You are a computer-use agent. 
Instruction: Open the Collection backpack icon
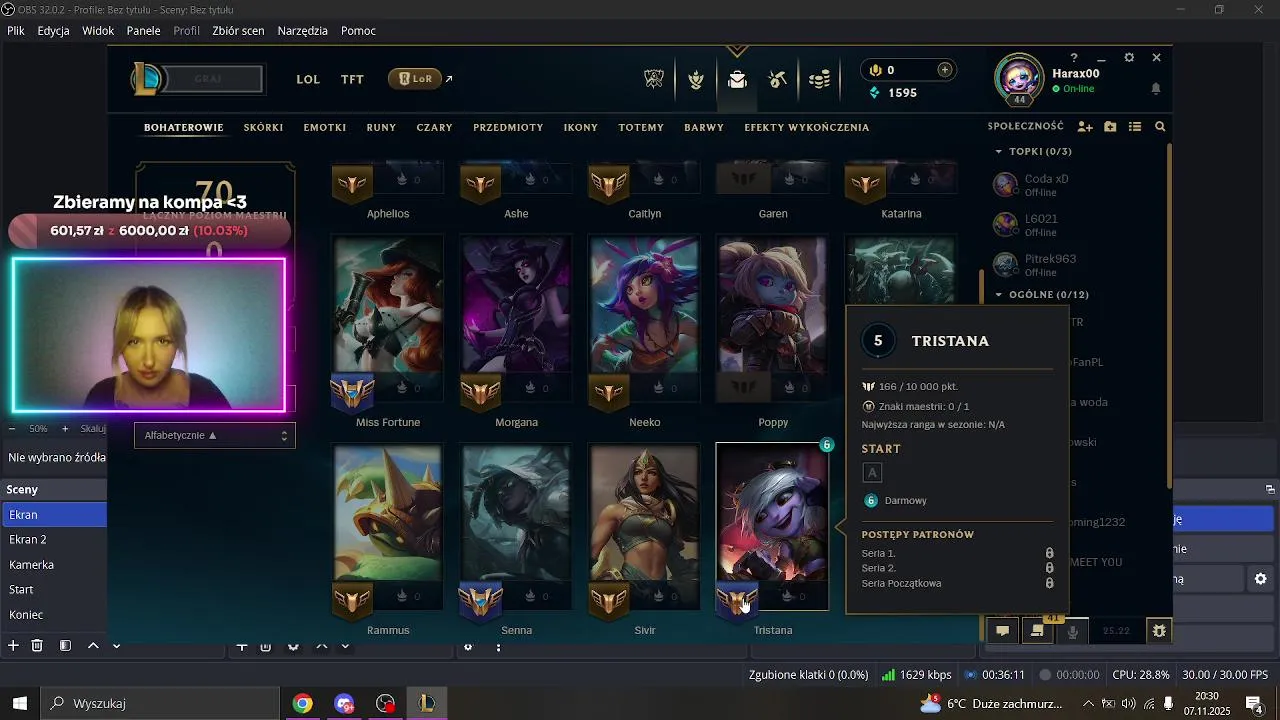[737, 80]
